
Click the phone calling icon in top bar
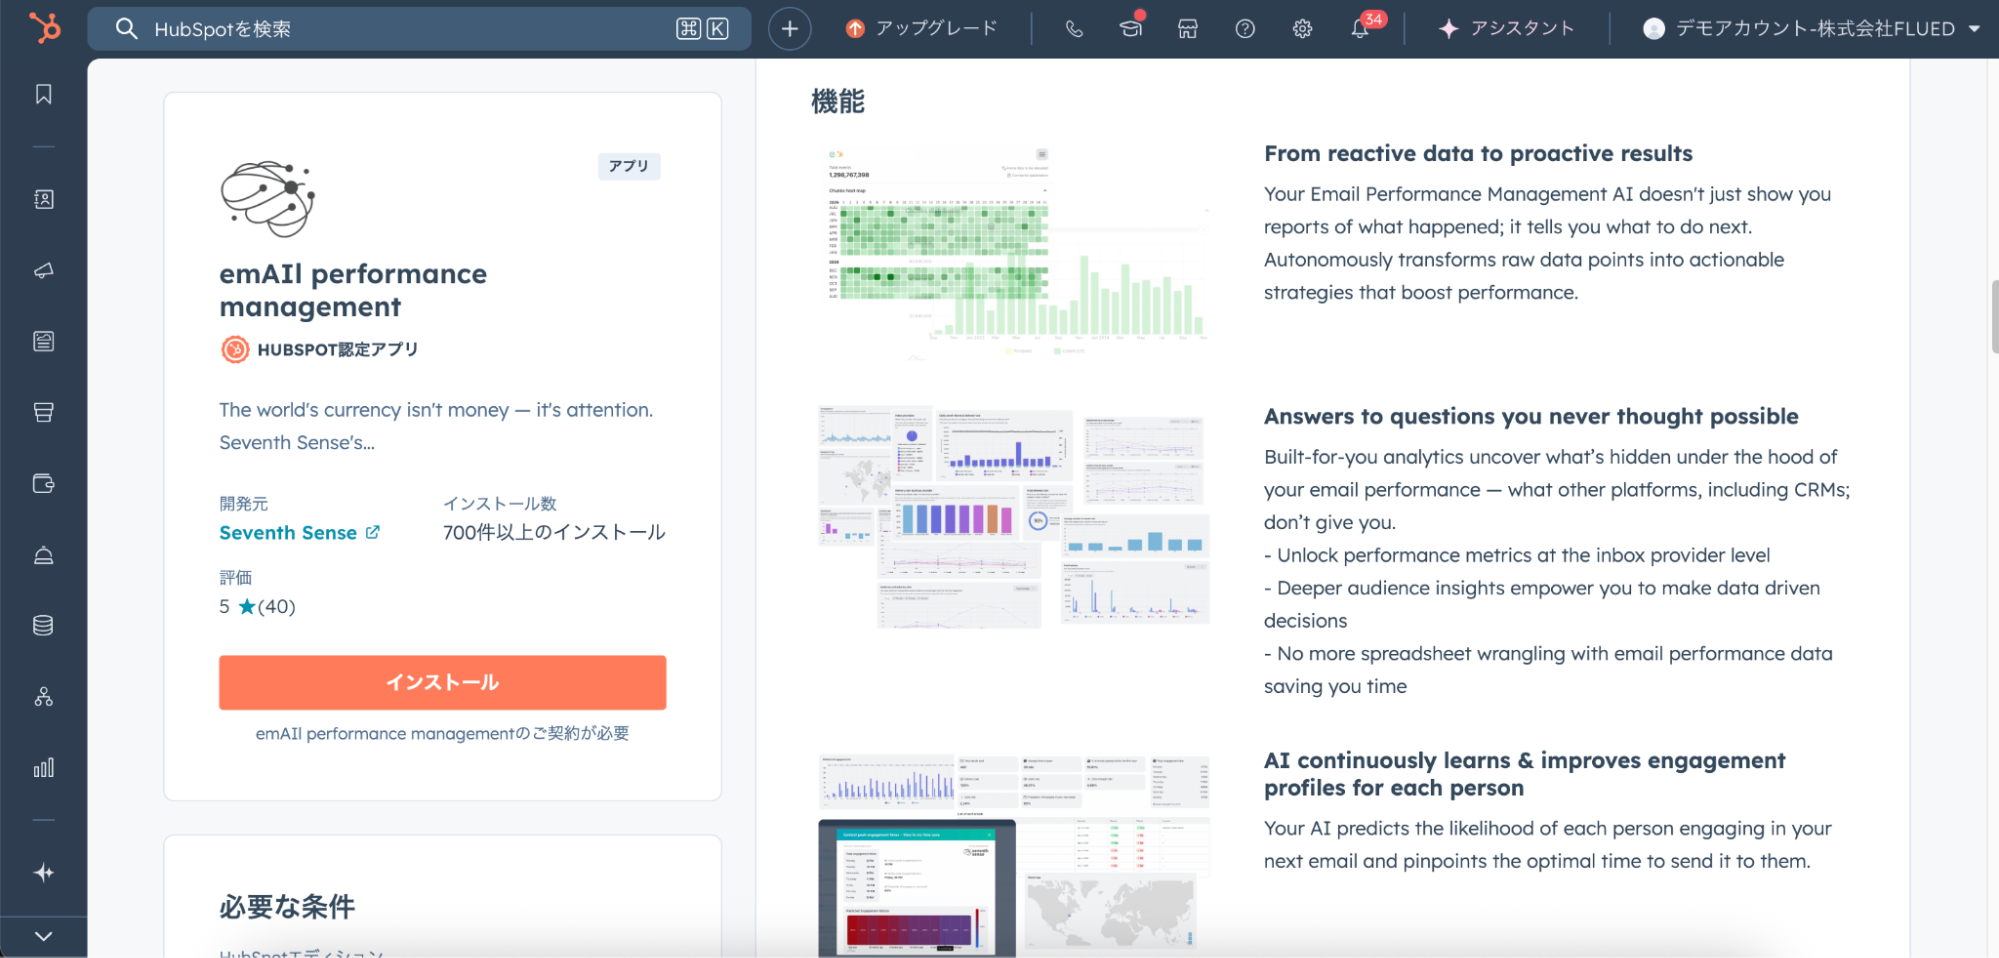coord(1074,29)
